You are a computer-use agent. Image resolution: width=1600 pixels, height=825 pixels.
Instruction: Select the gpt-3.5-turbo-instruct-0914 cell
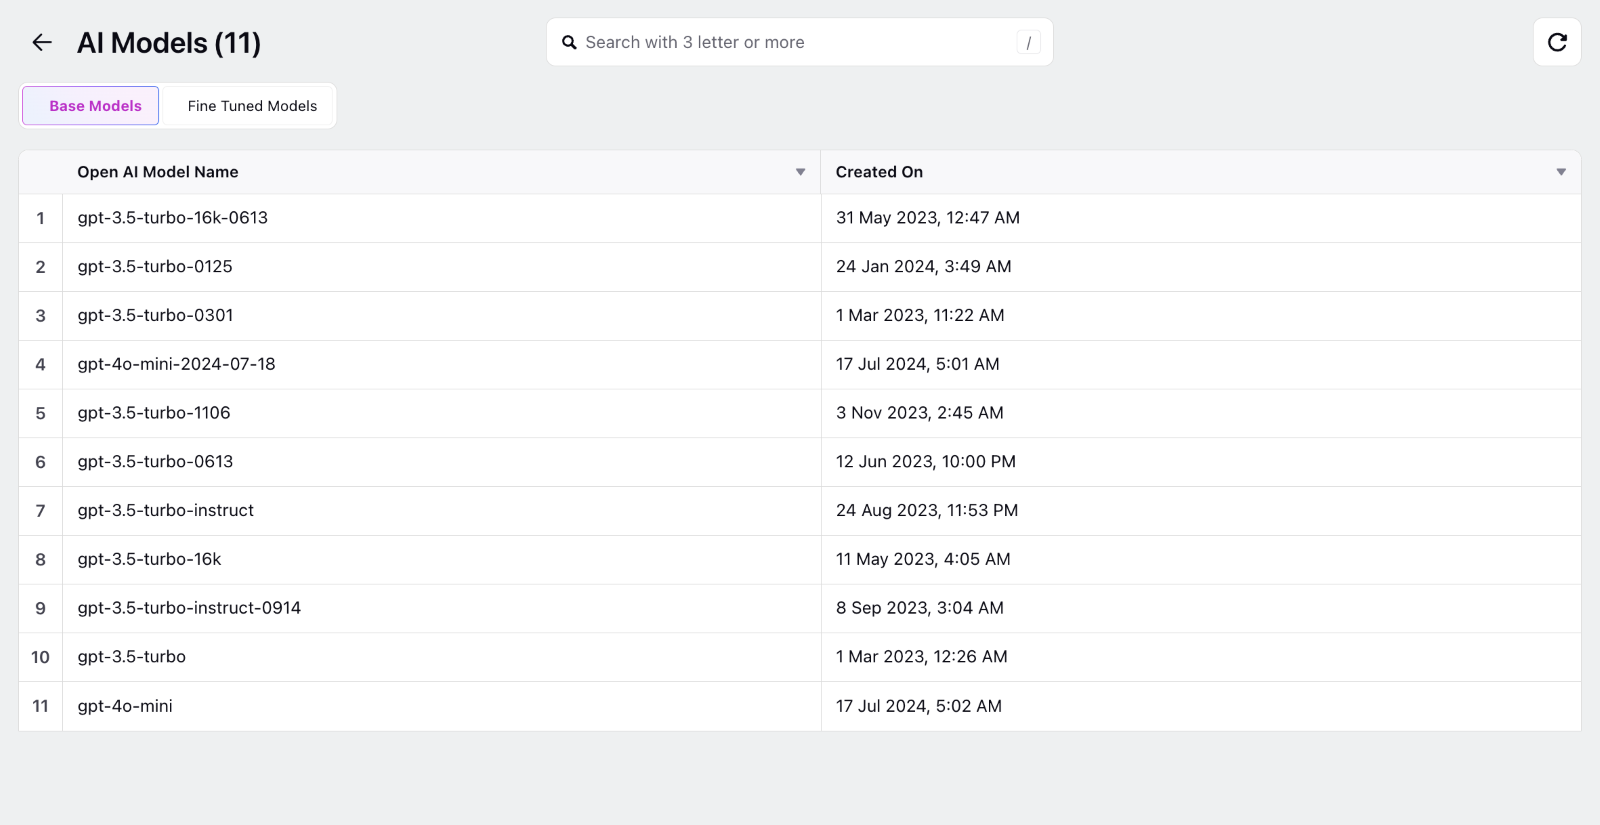(442, 608)
